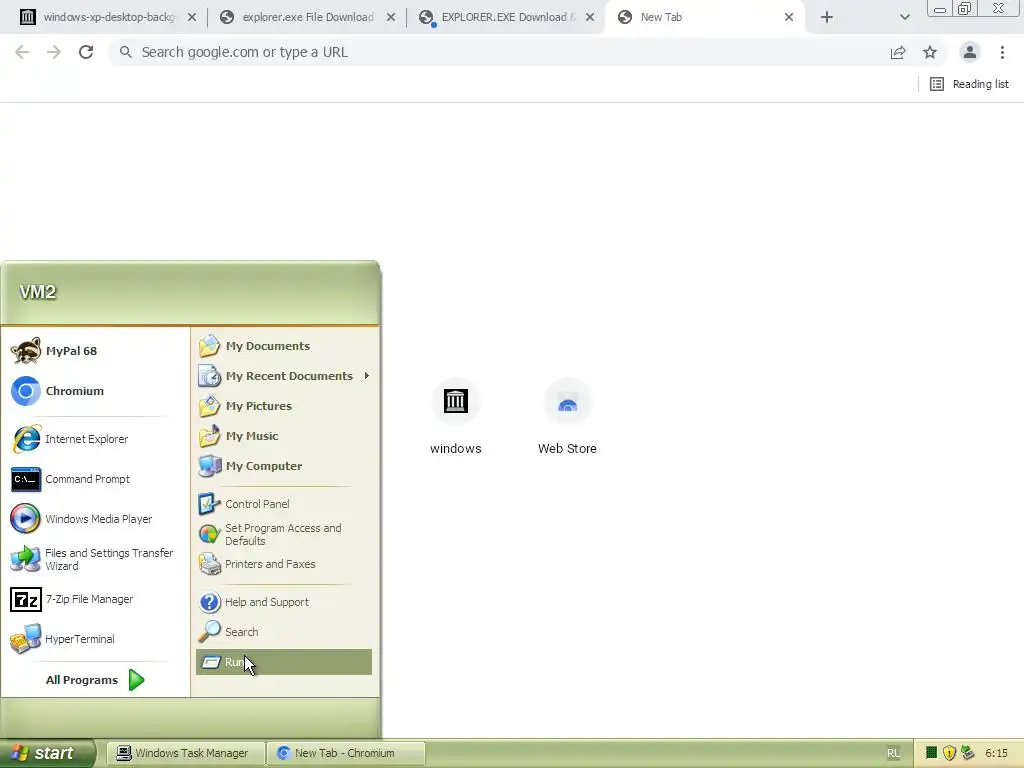Click the network connection tray icon
Screen dimensions: 1024x768
(968, 753)
